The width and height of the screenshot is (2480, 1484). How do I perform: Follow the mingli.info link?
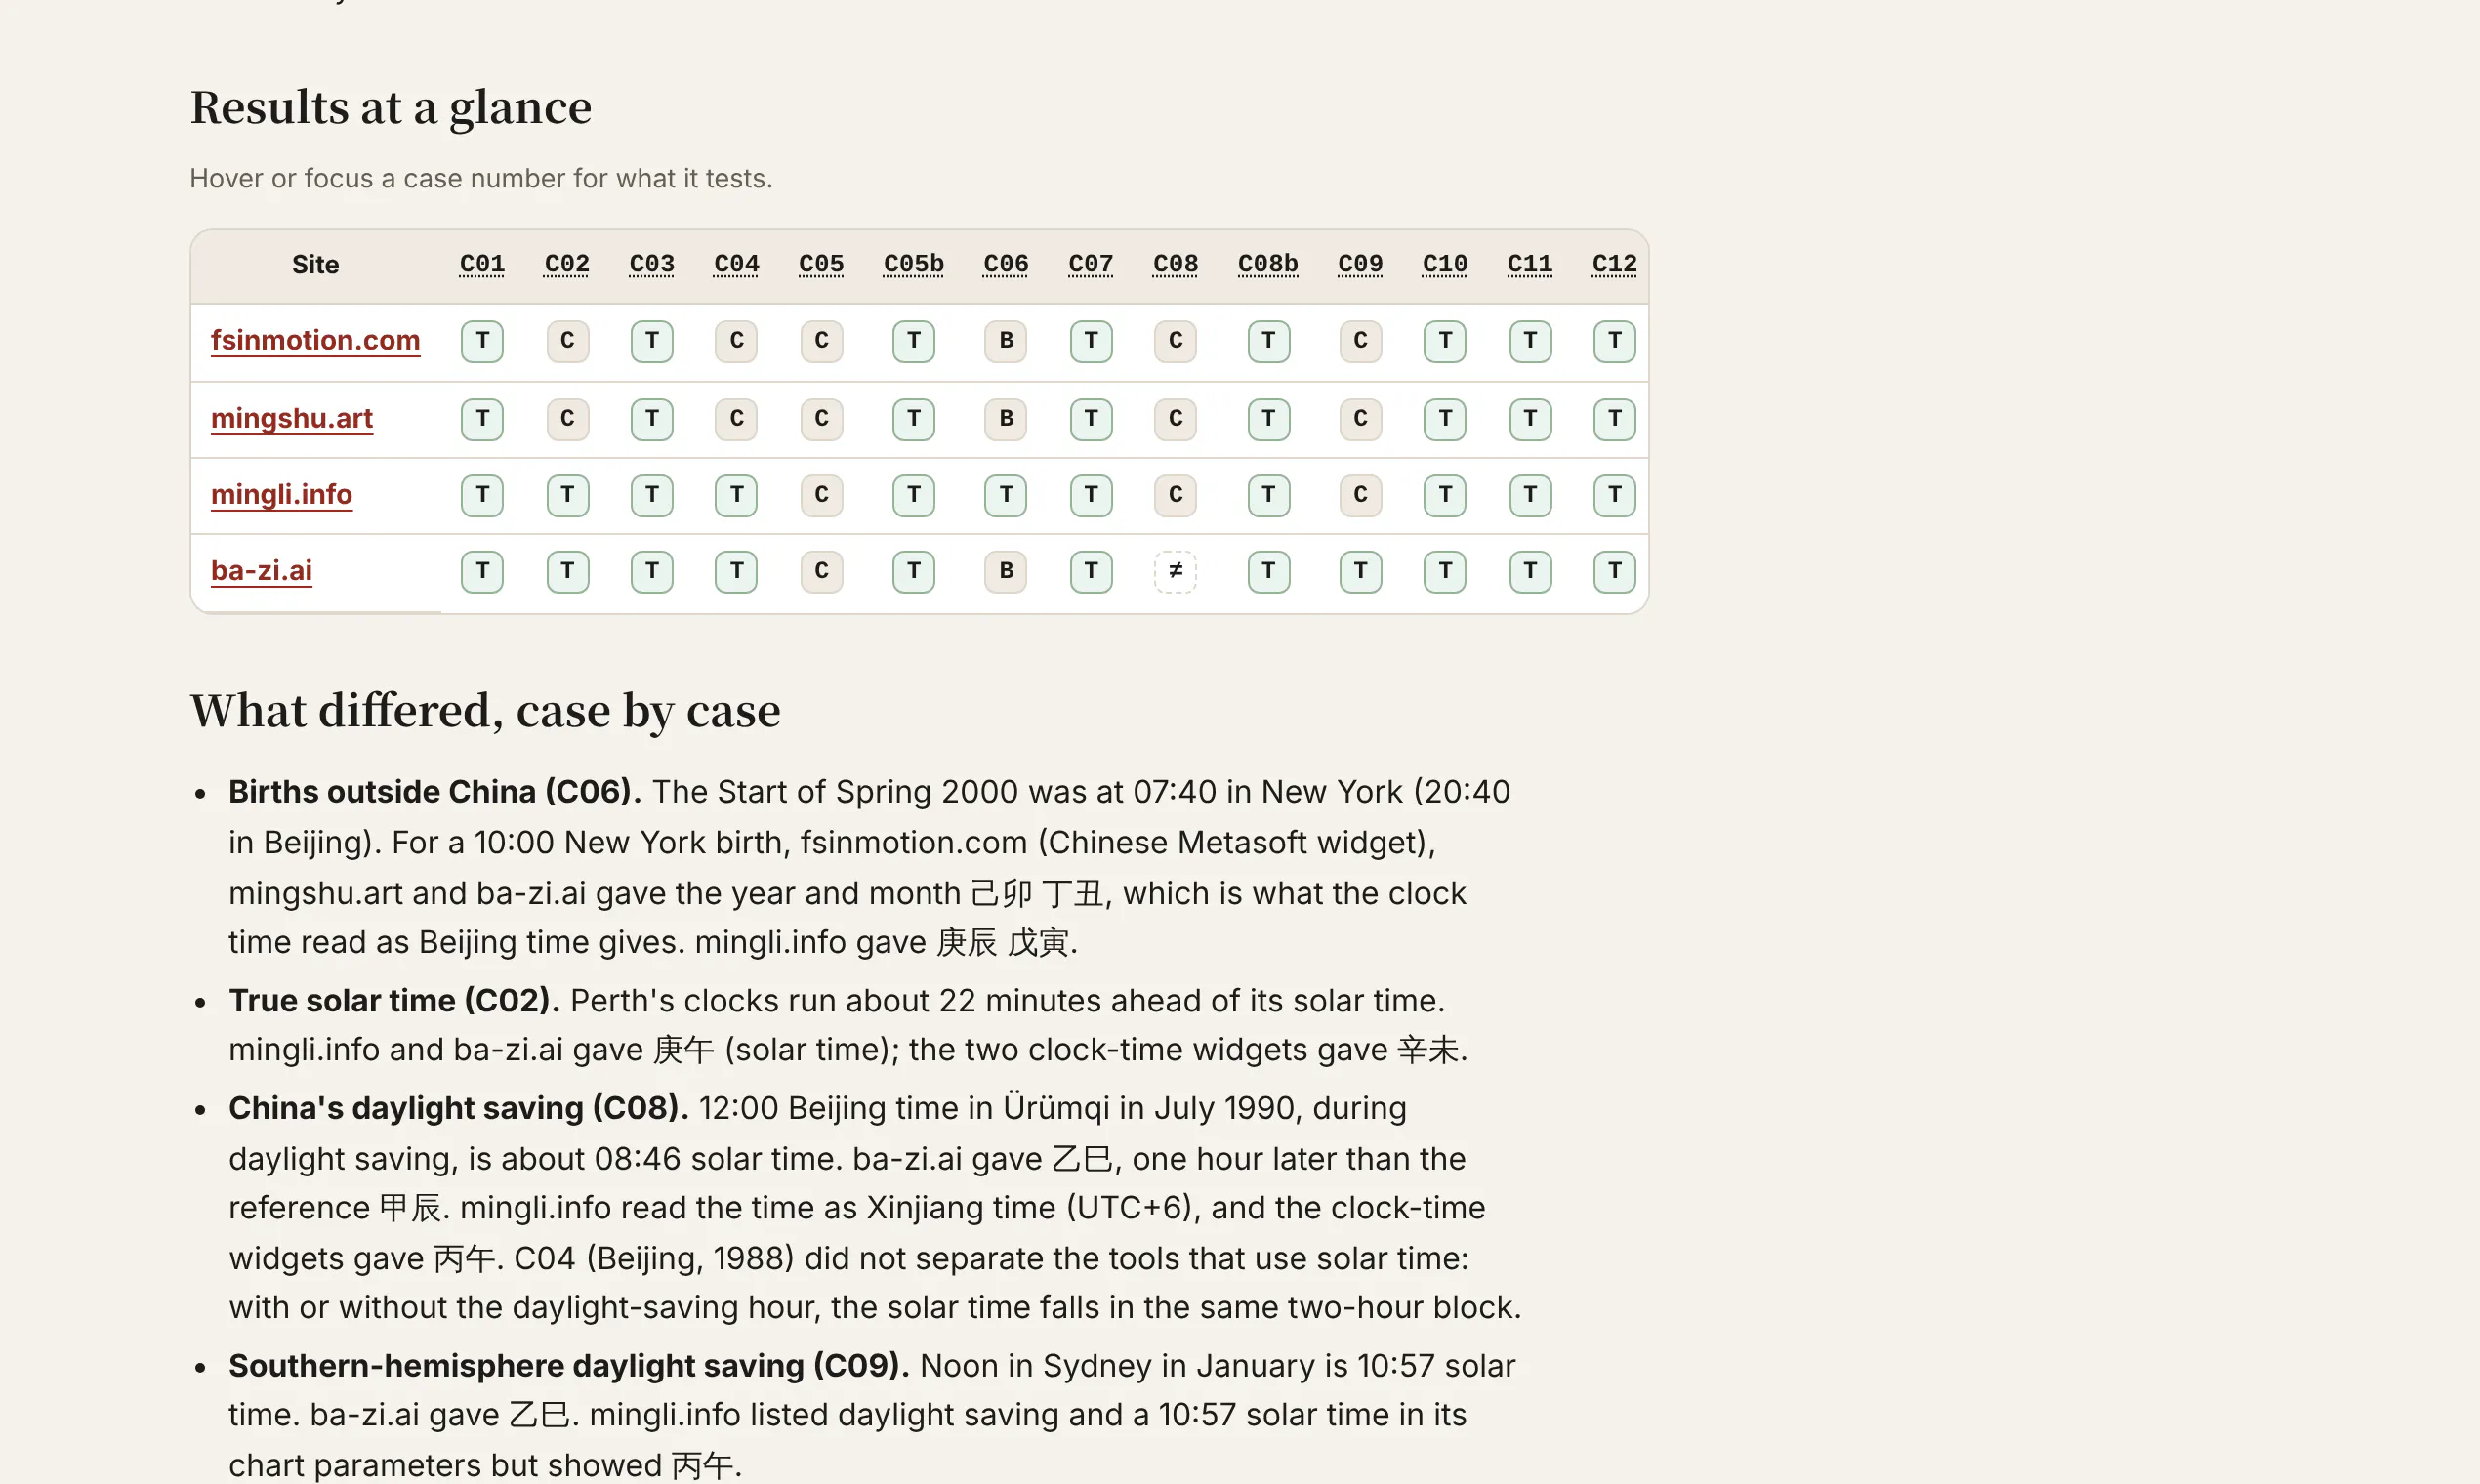(281, 494)
